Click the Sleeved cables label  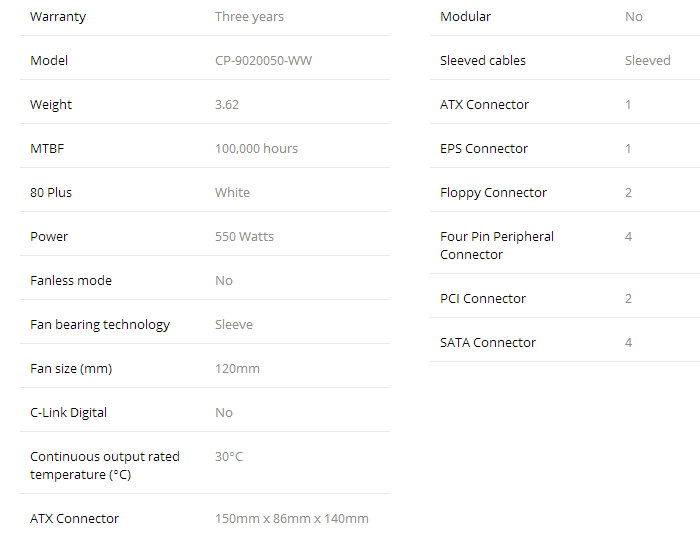(483, 61)
